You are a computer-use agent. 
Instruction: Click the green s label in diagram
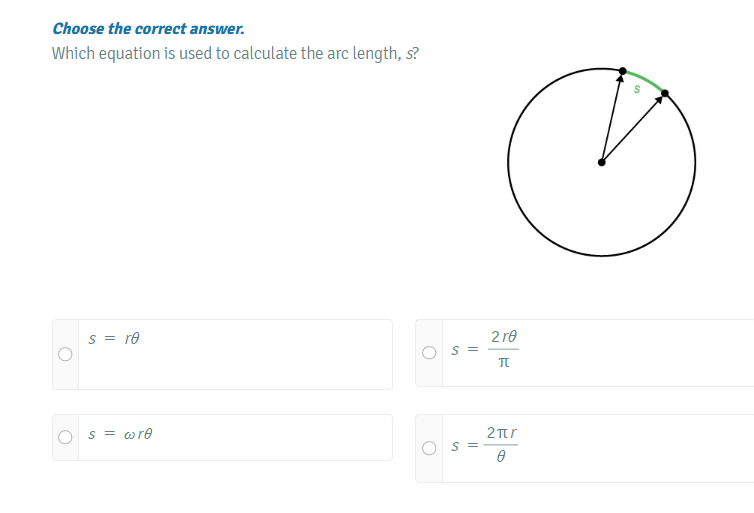637,89
